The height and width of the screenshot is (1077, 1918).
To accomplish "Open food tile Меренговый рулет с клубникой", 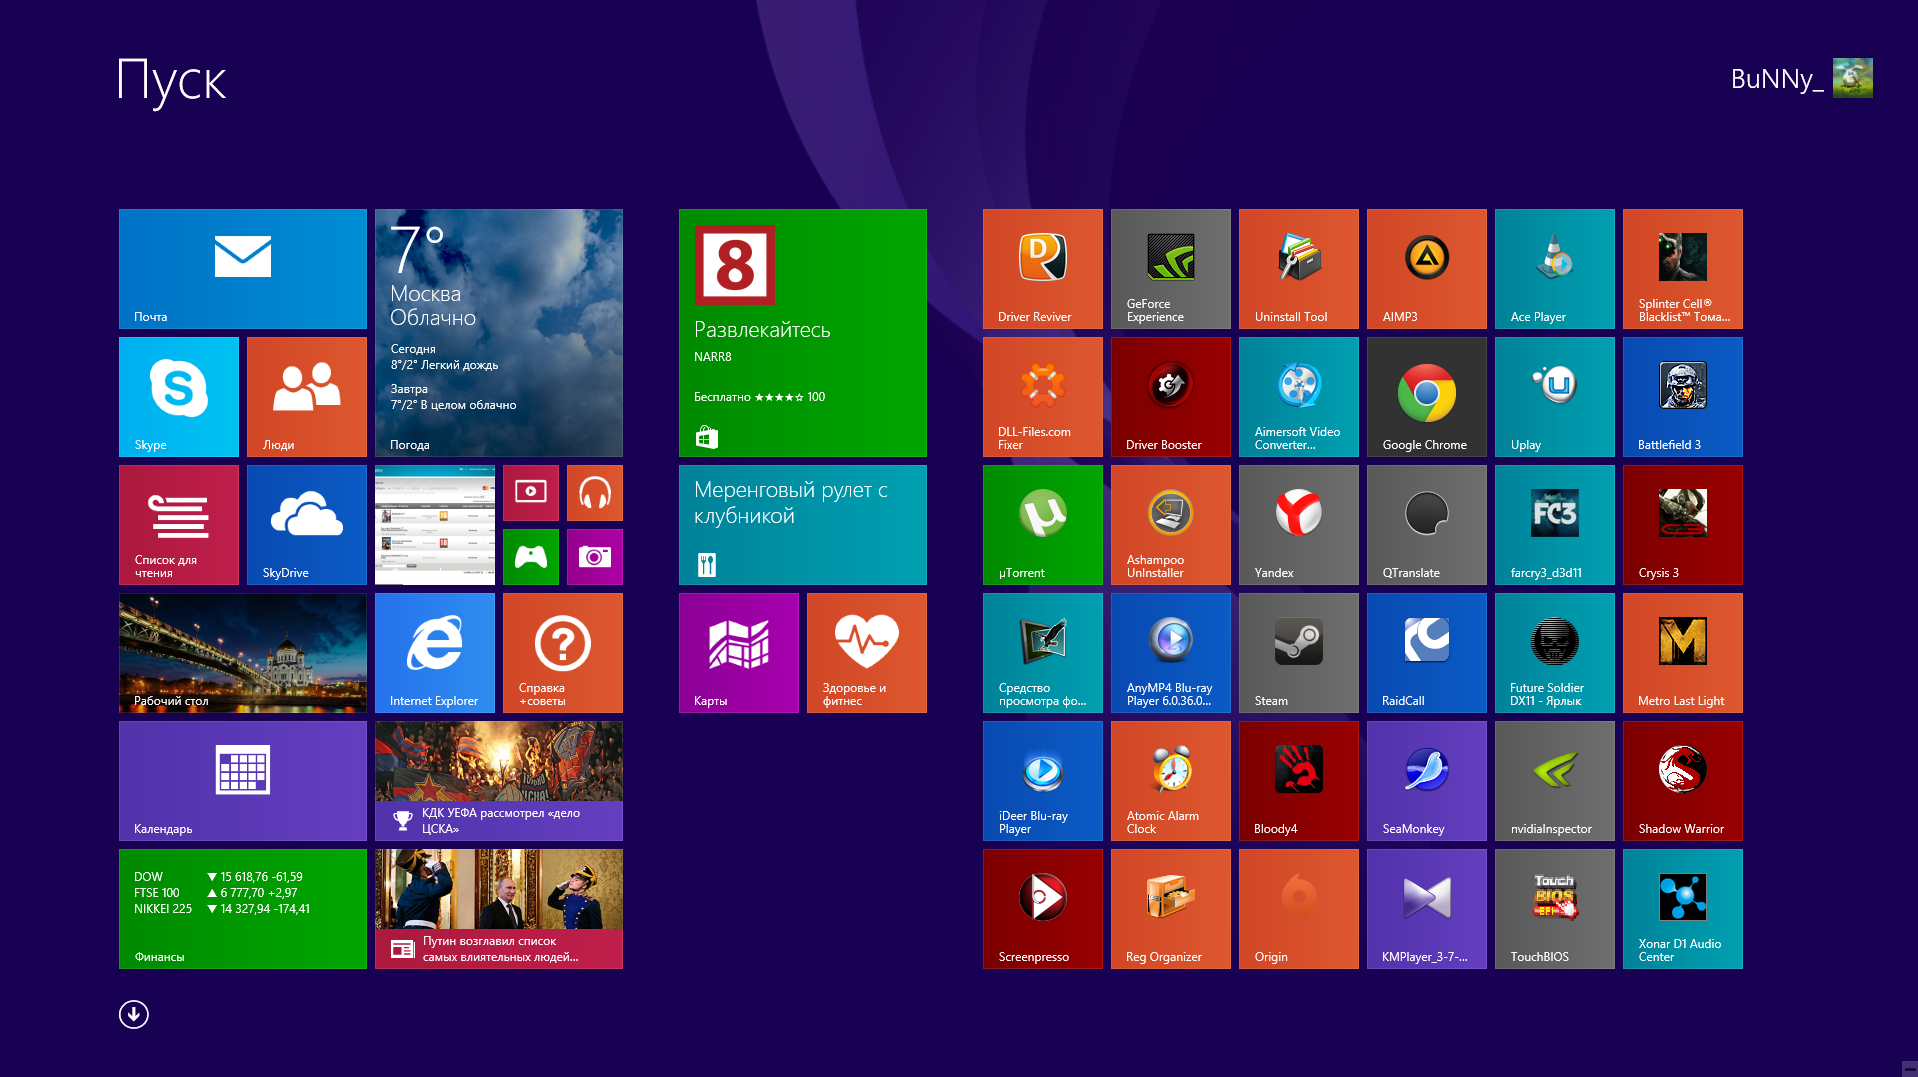I will 803,525.
